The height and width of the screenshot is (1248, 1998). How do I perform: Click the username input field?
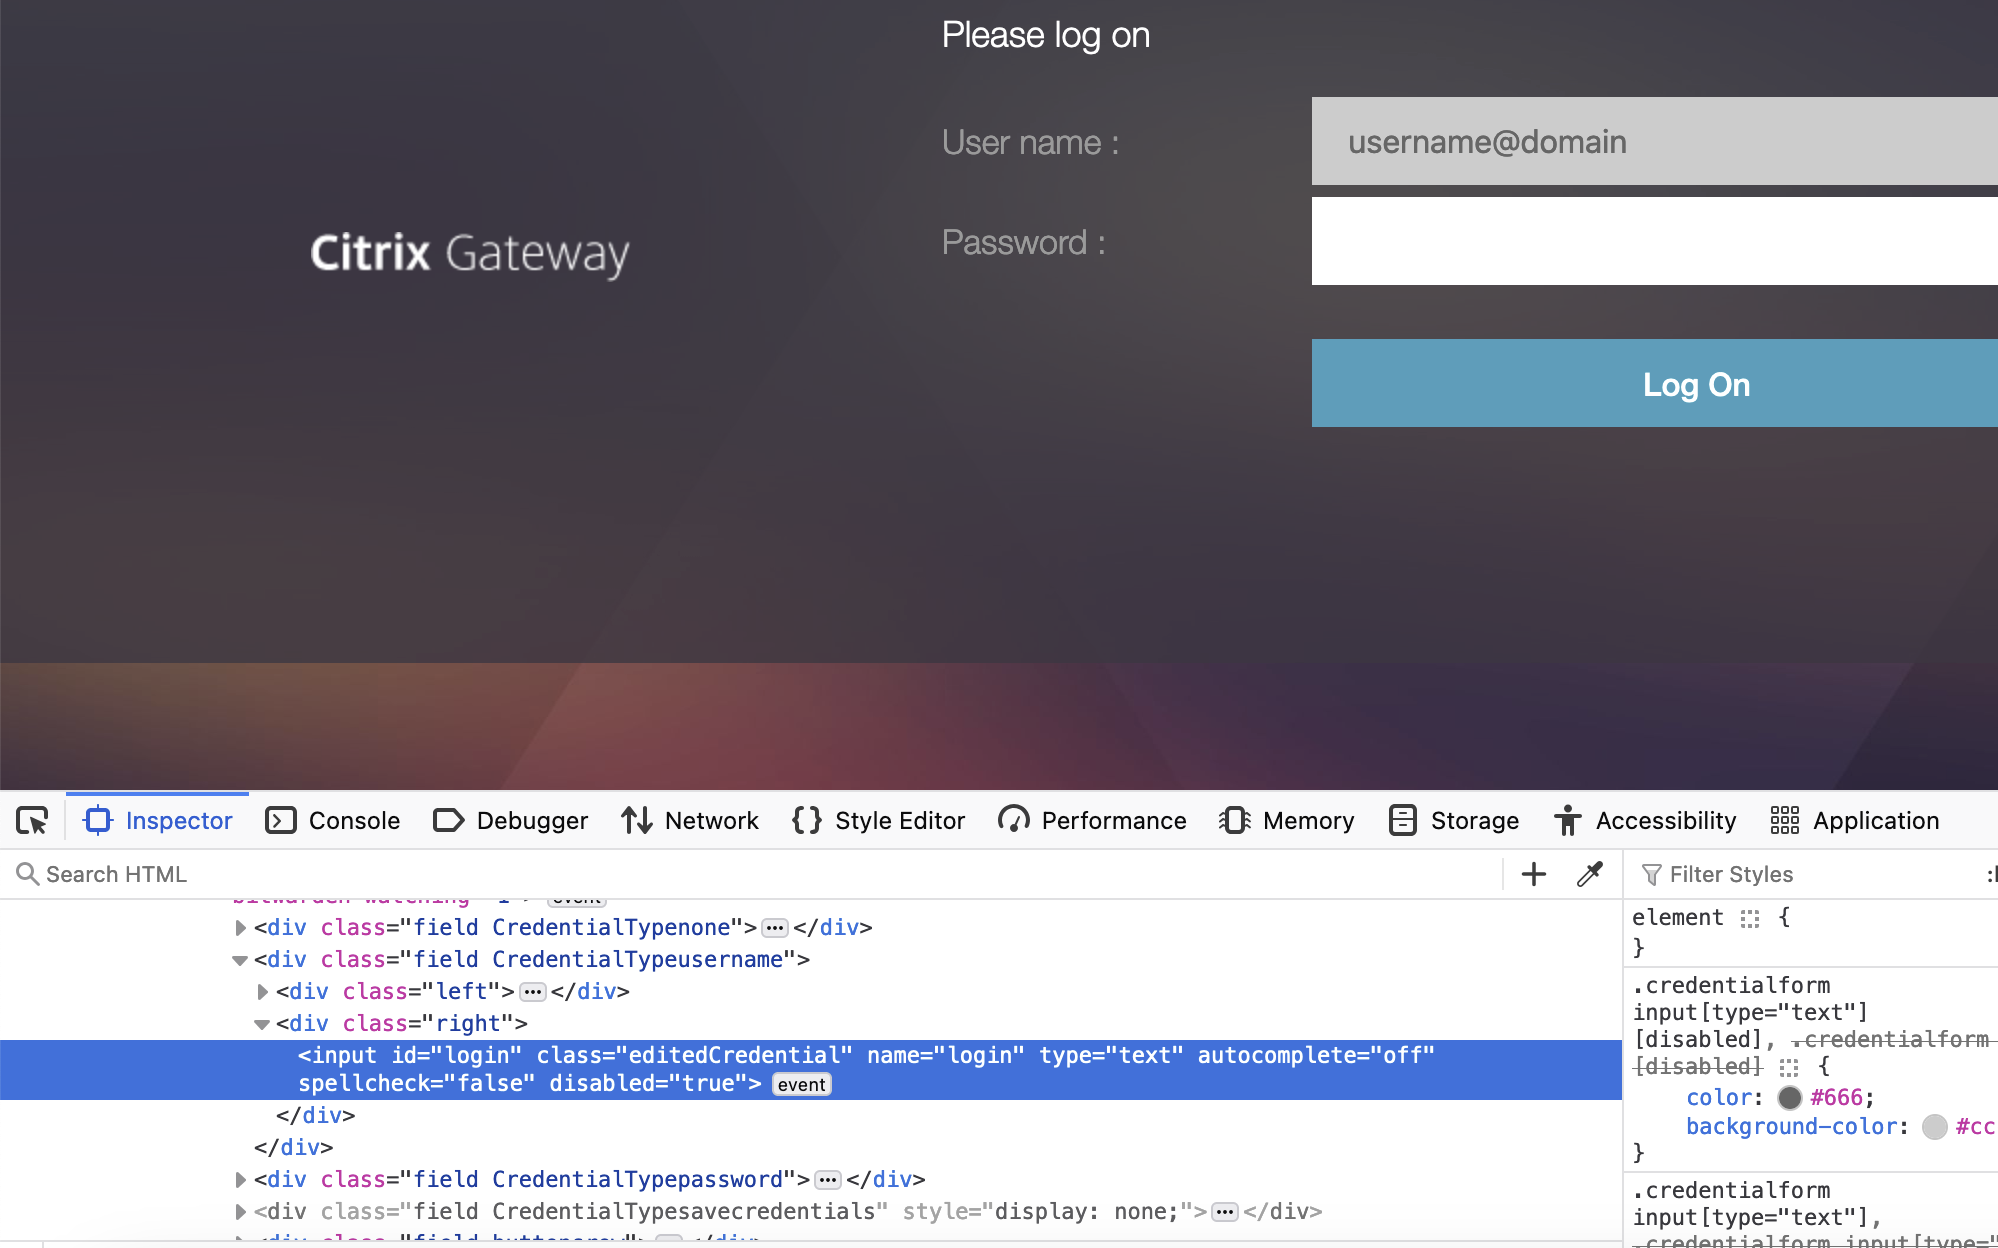tap(1654, 139)
